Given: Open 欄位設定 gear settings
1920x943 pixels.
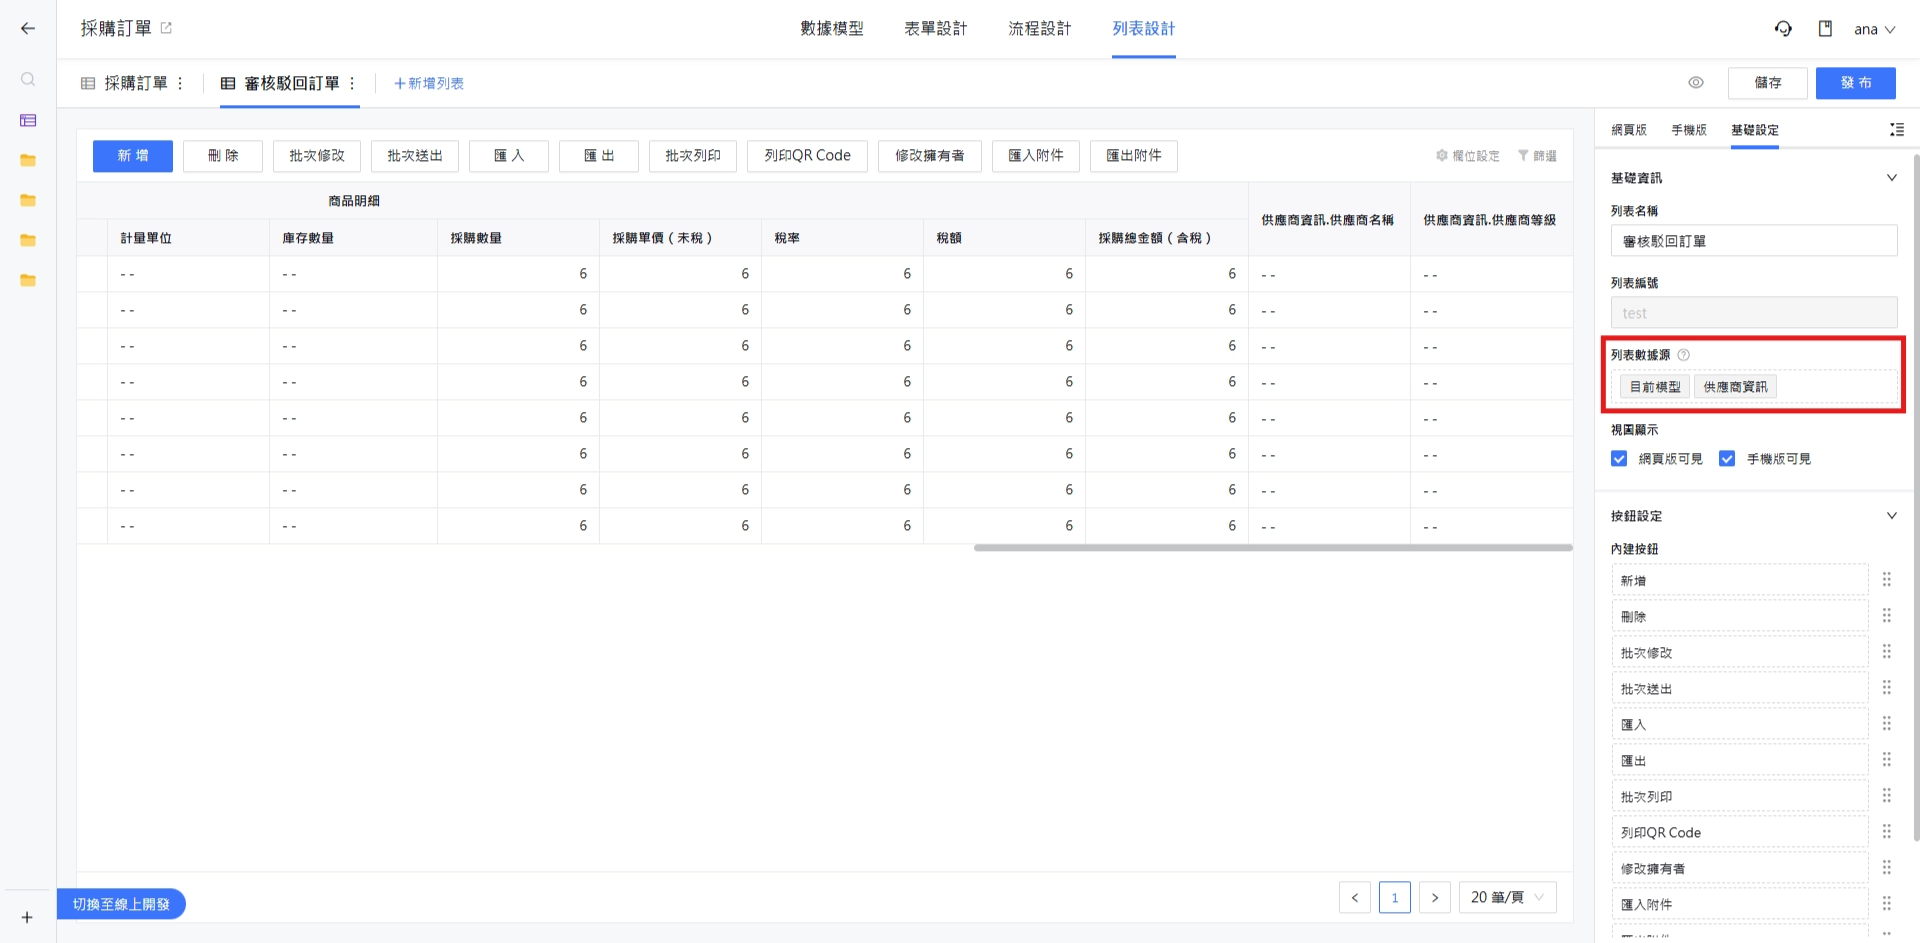Looking at the screenshot, I should point(1467,156).
